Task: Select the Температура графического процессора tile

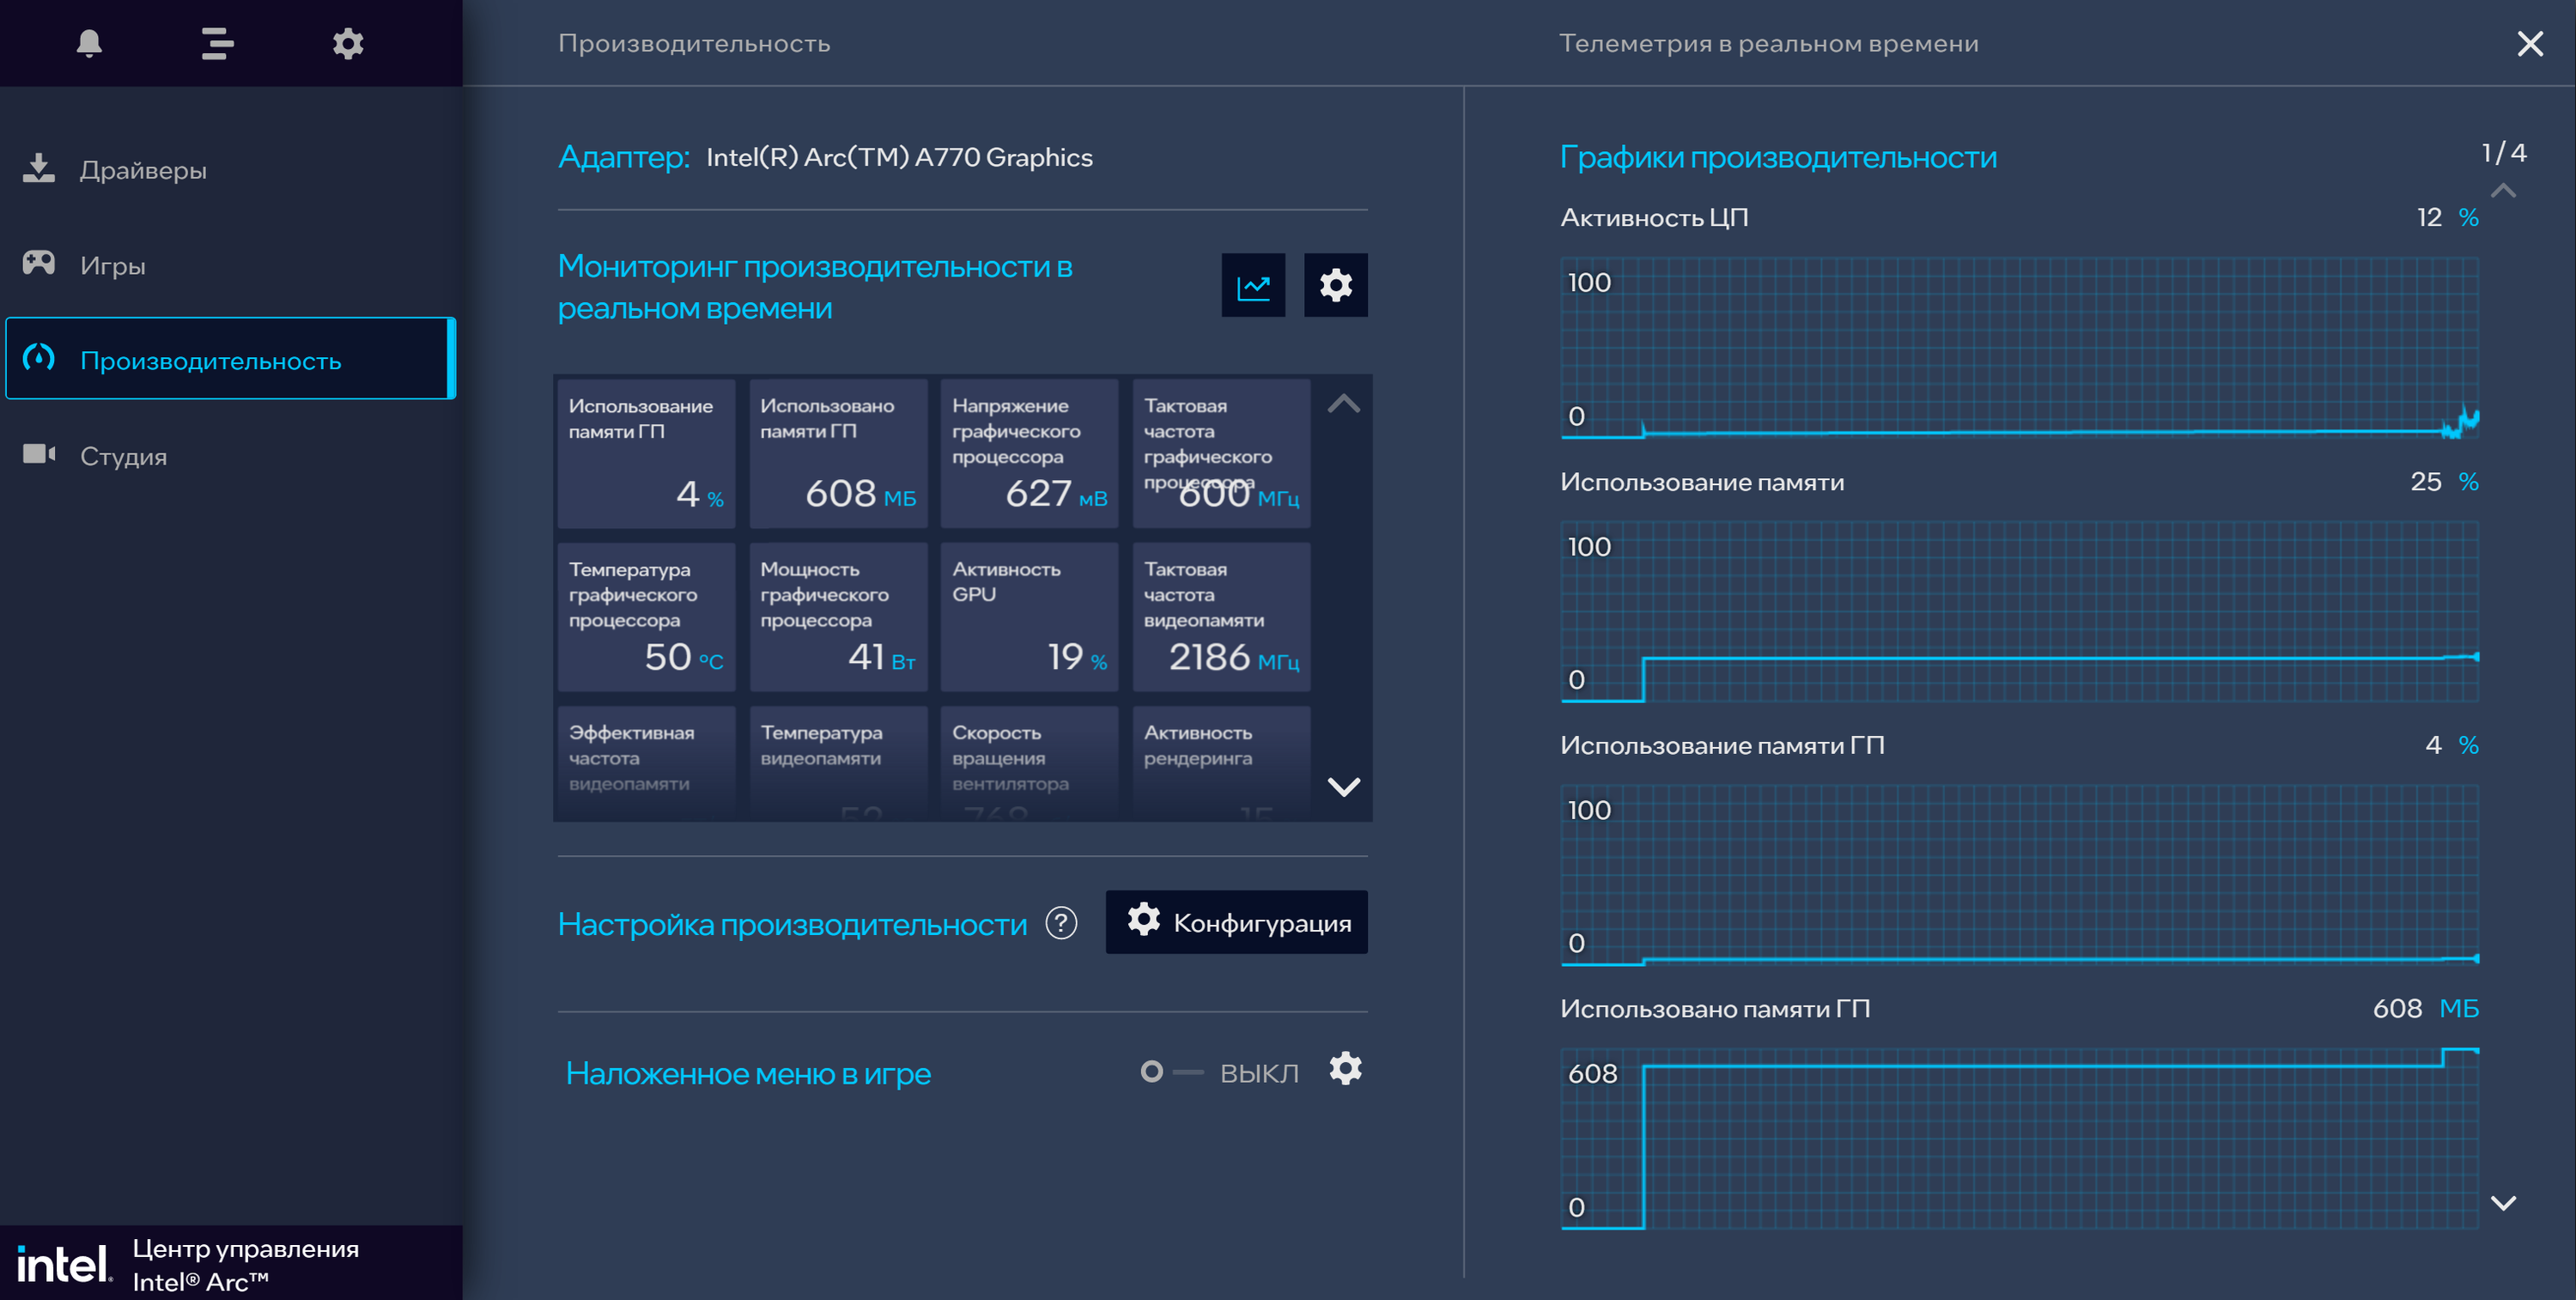Action: pos(646,617)
